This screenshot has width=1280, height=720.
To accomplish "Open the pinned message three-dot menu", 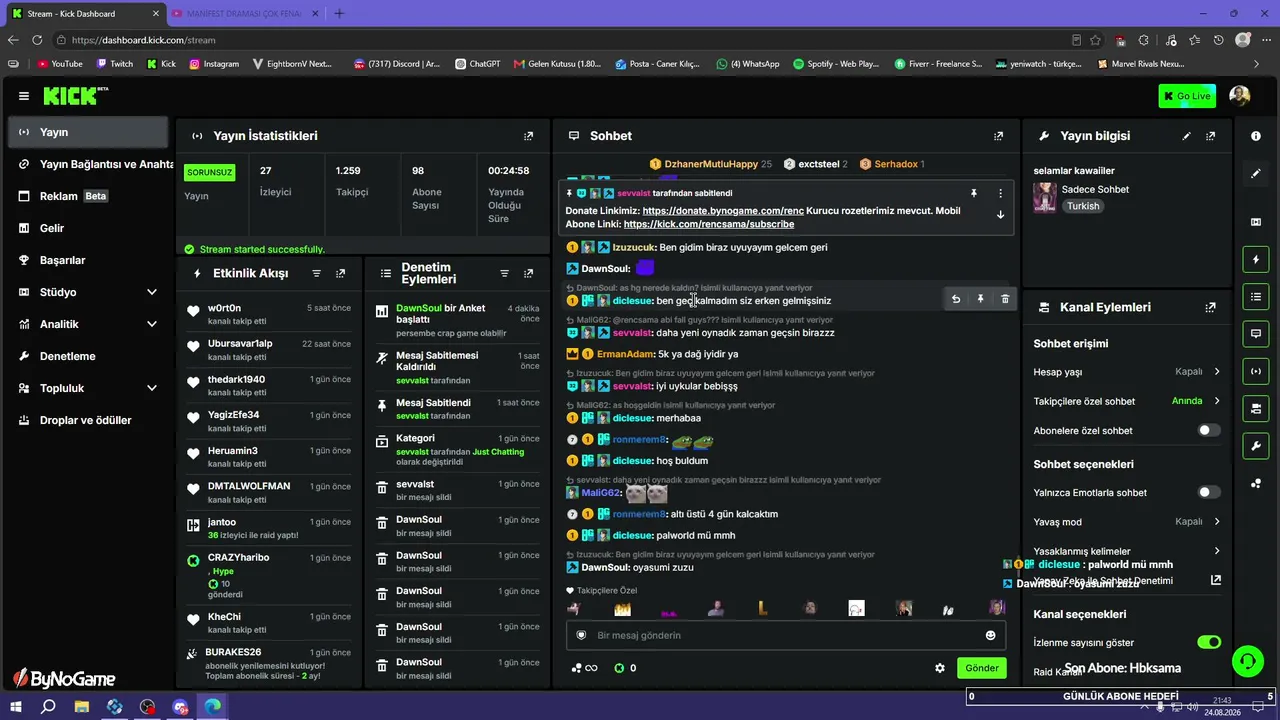I will tap(1000, 193).
